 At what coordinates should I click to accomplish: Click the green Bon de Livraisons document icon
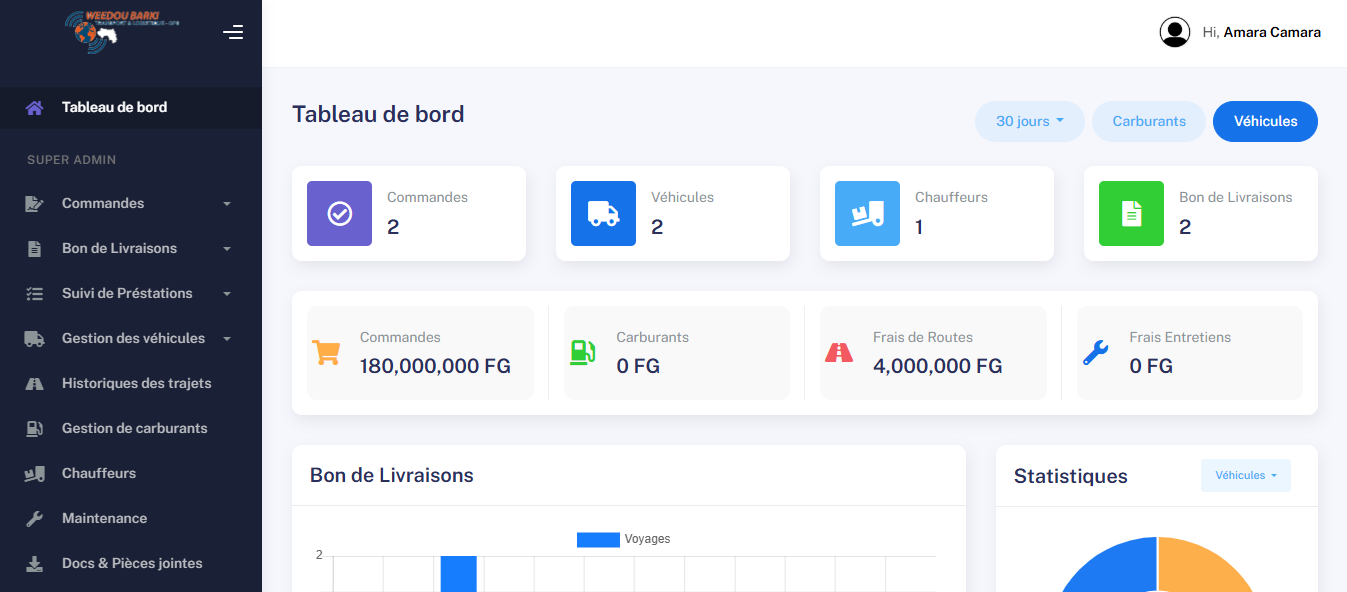(1131, 213)
